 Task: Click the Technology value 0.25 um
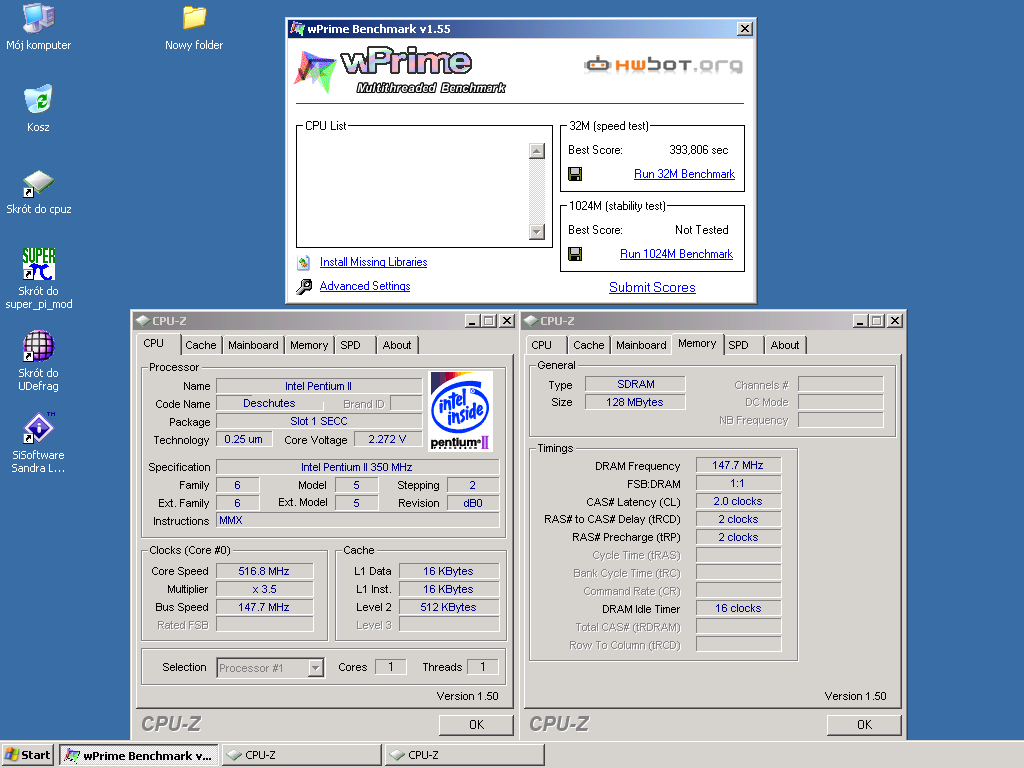point(244,440)
